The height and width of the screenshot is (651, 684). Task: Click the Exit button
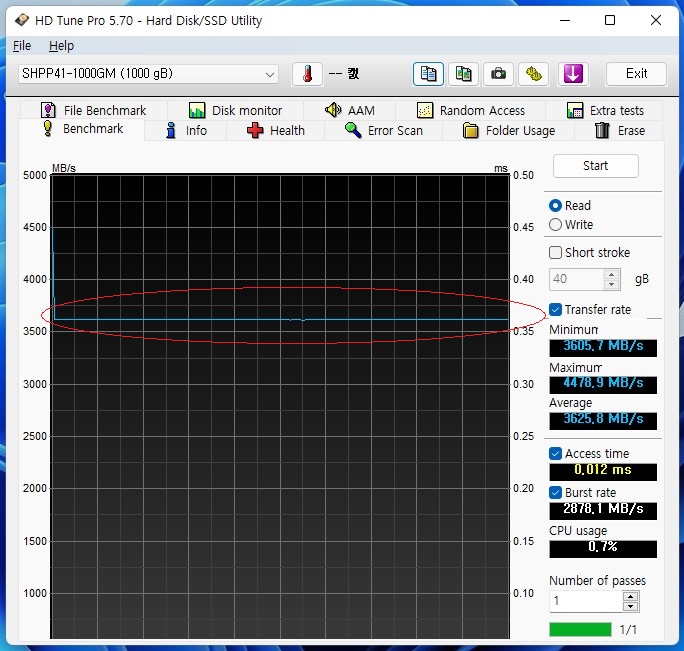coord(636,74)
